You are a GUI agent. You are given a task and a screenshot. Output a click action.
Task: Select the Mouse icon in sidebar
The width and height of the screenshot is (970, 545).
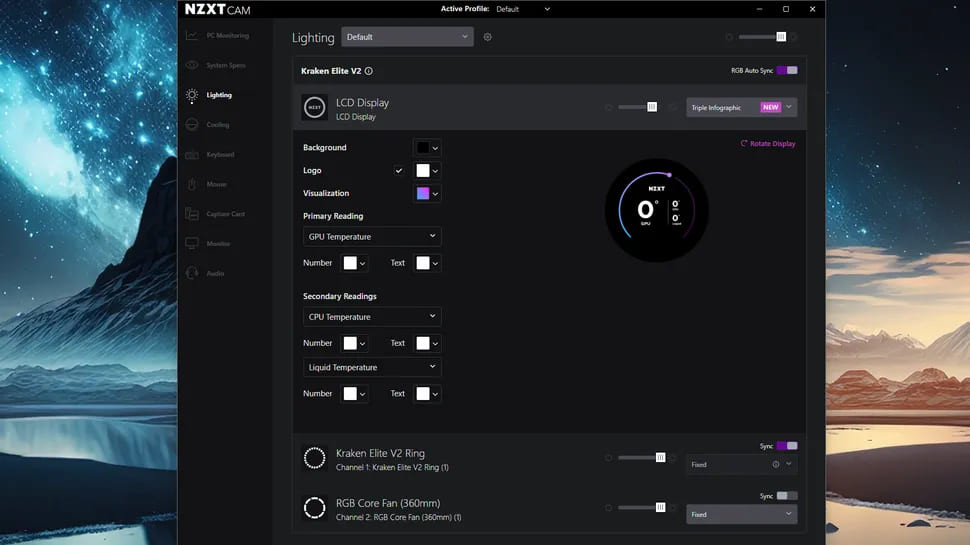192,185
